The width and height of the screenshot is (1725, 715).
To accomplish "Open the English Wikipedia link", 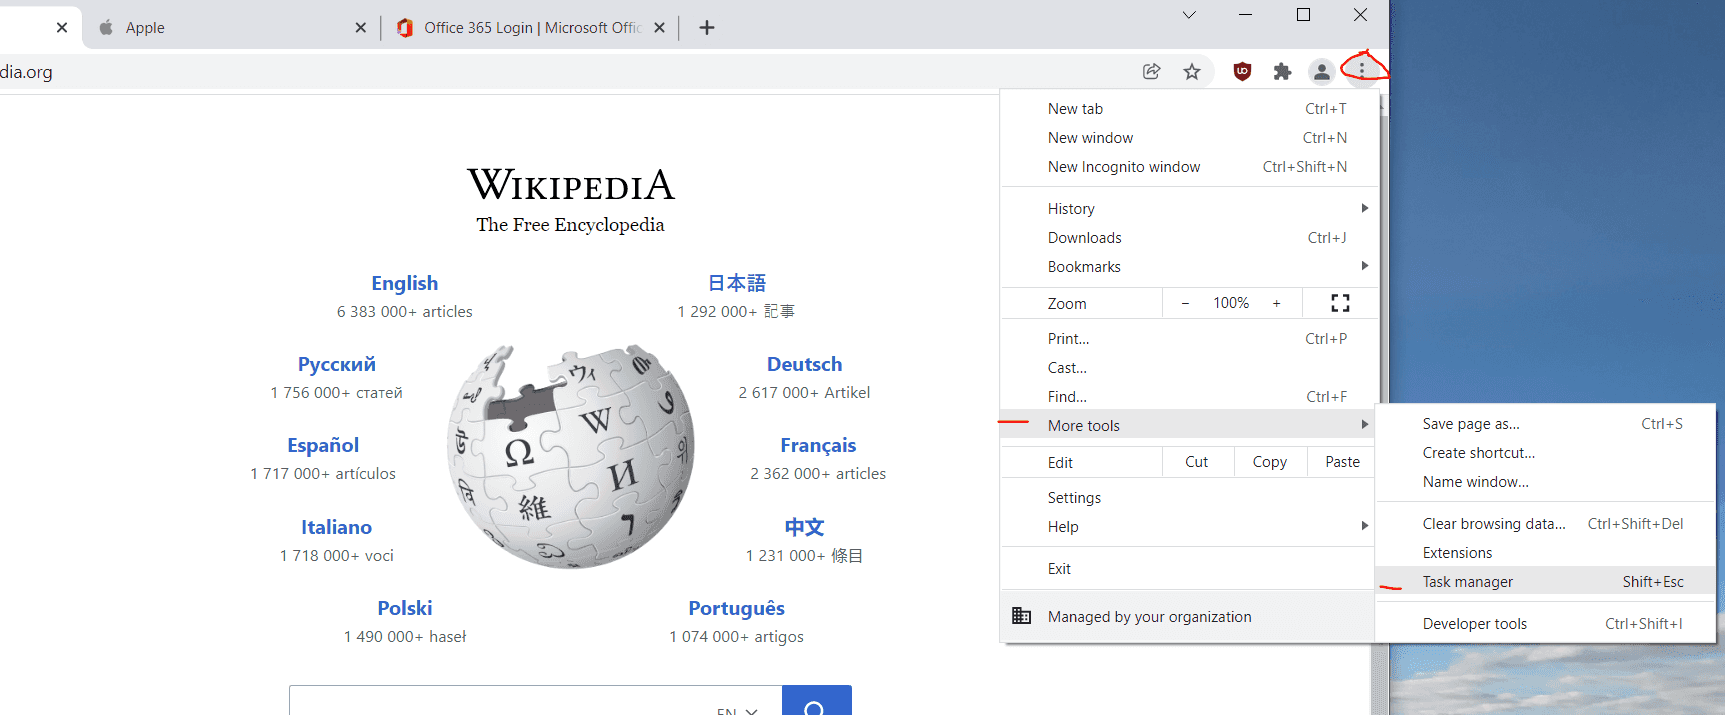I will pyautogui.click(x=404, y=283).
